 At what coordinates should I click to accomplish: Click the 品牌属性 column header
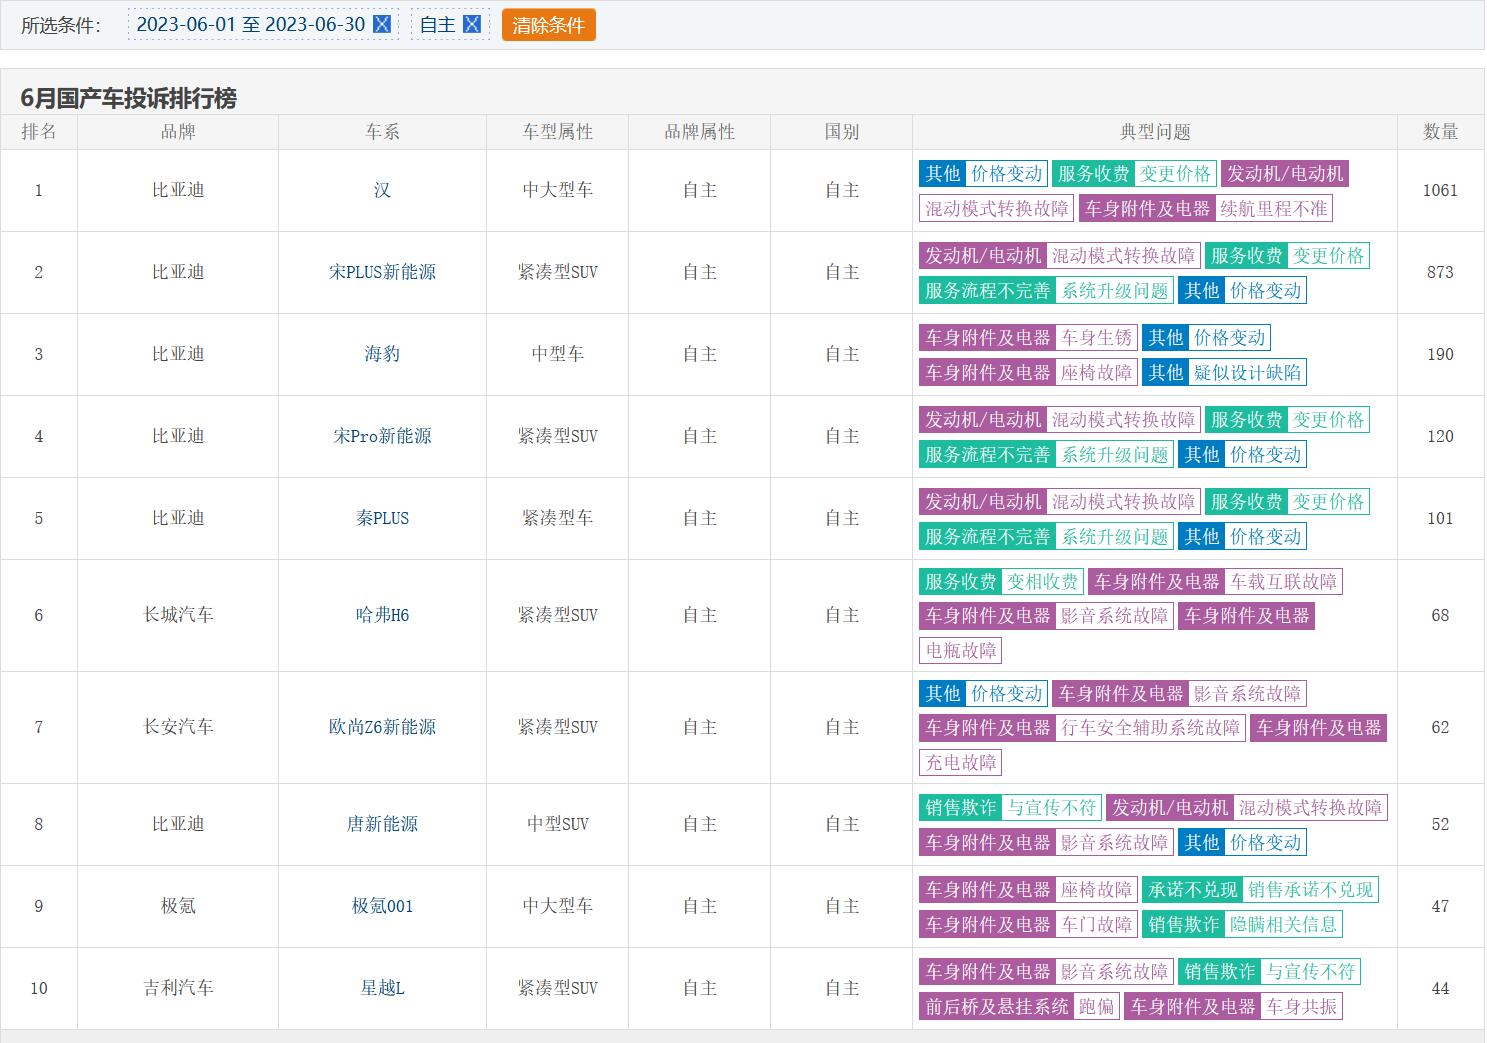pyautogui.click(x=700, y=132)
